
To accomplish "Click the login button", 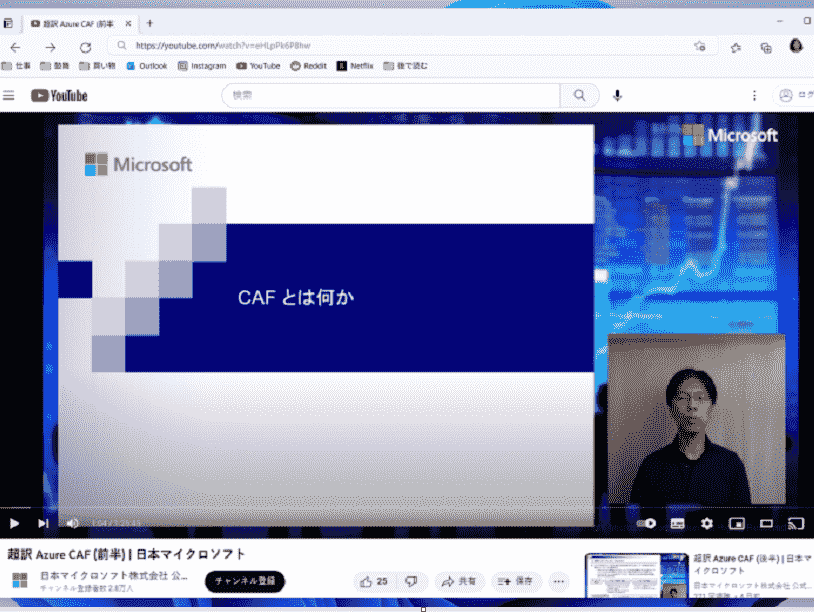I will [794, 96].
